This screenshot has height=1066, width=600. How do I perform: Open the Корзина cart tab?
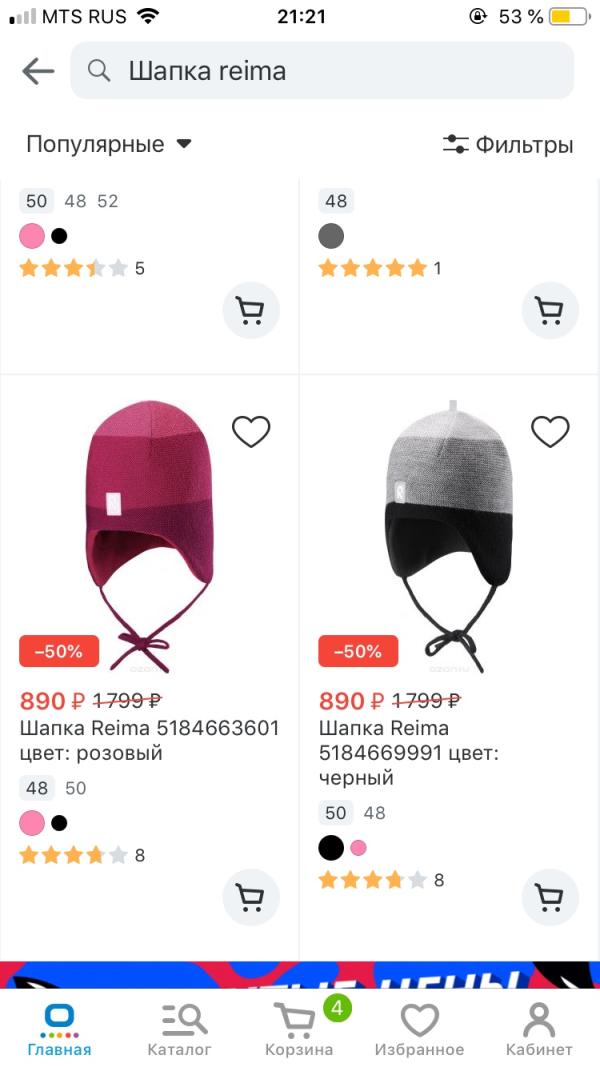click(299, 1029)
